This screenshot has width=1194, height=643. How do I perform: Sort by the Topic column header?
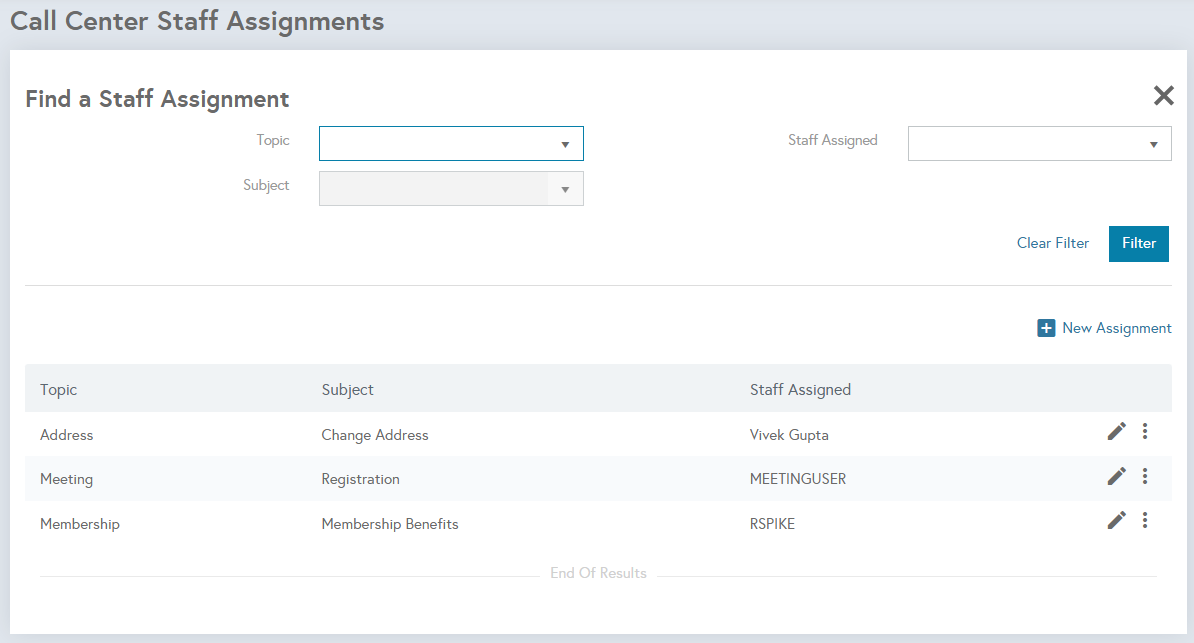click(59, 389)
